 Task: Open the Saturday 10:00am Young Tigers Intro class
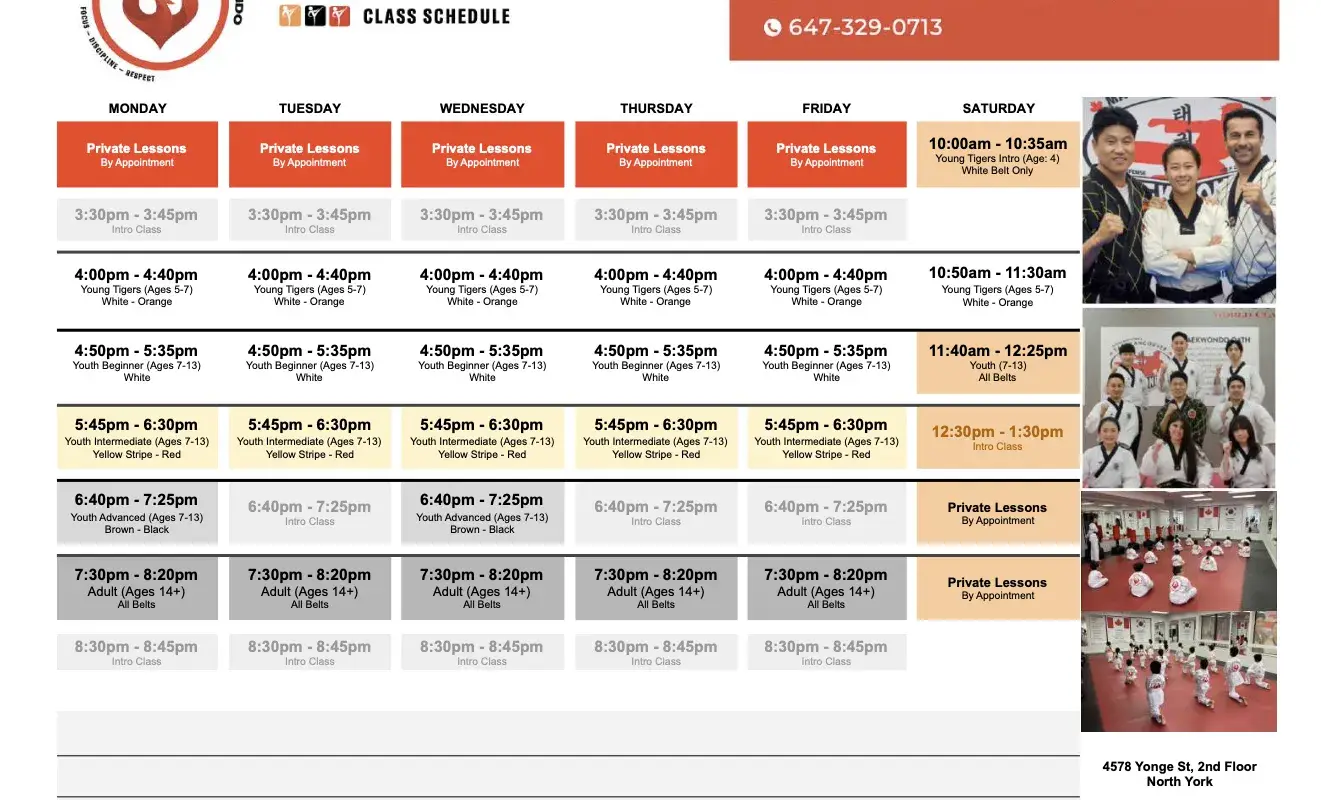[x=998, y=155]
